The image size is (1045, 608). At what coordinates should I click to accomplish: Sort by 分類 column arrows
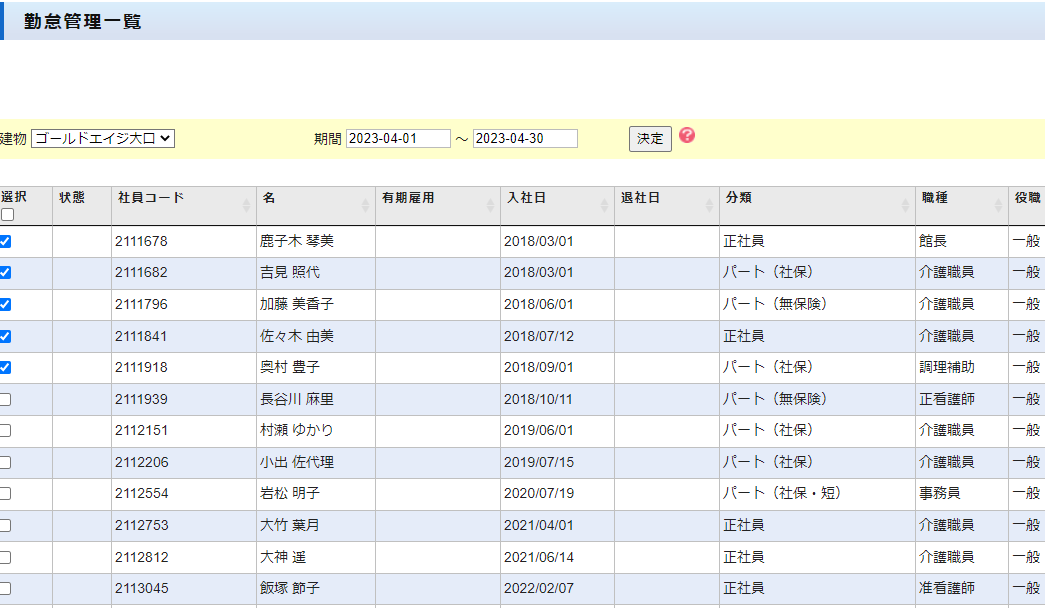[x=905, y=205]
